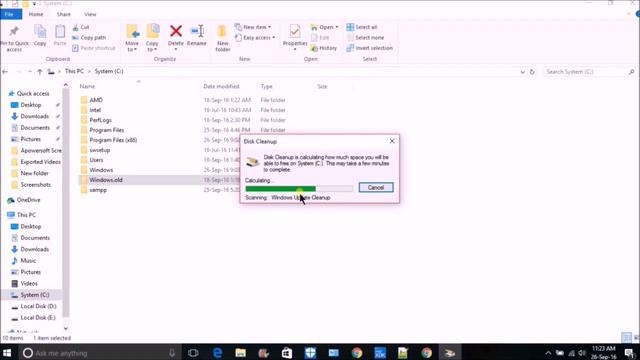Expand the Open dropdown in ribbon
The height and width of the screenshot is (360, 640).
pos(324,27)
